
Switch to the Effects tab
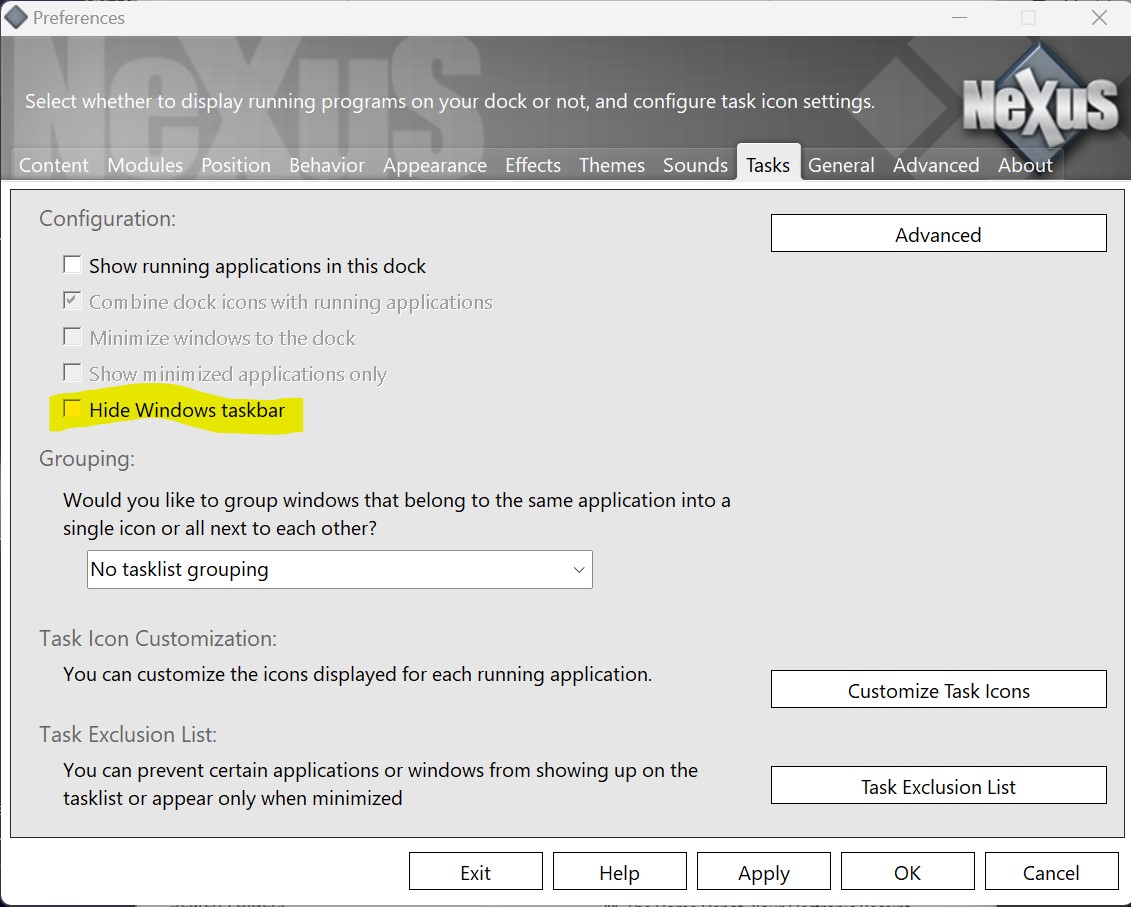pos(533,165)
